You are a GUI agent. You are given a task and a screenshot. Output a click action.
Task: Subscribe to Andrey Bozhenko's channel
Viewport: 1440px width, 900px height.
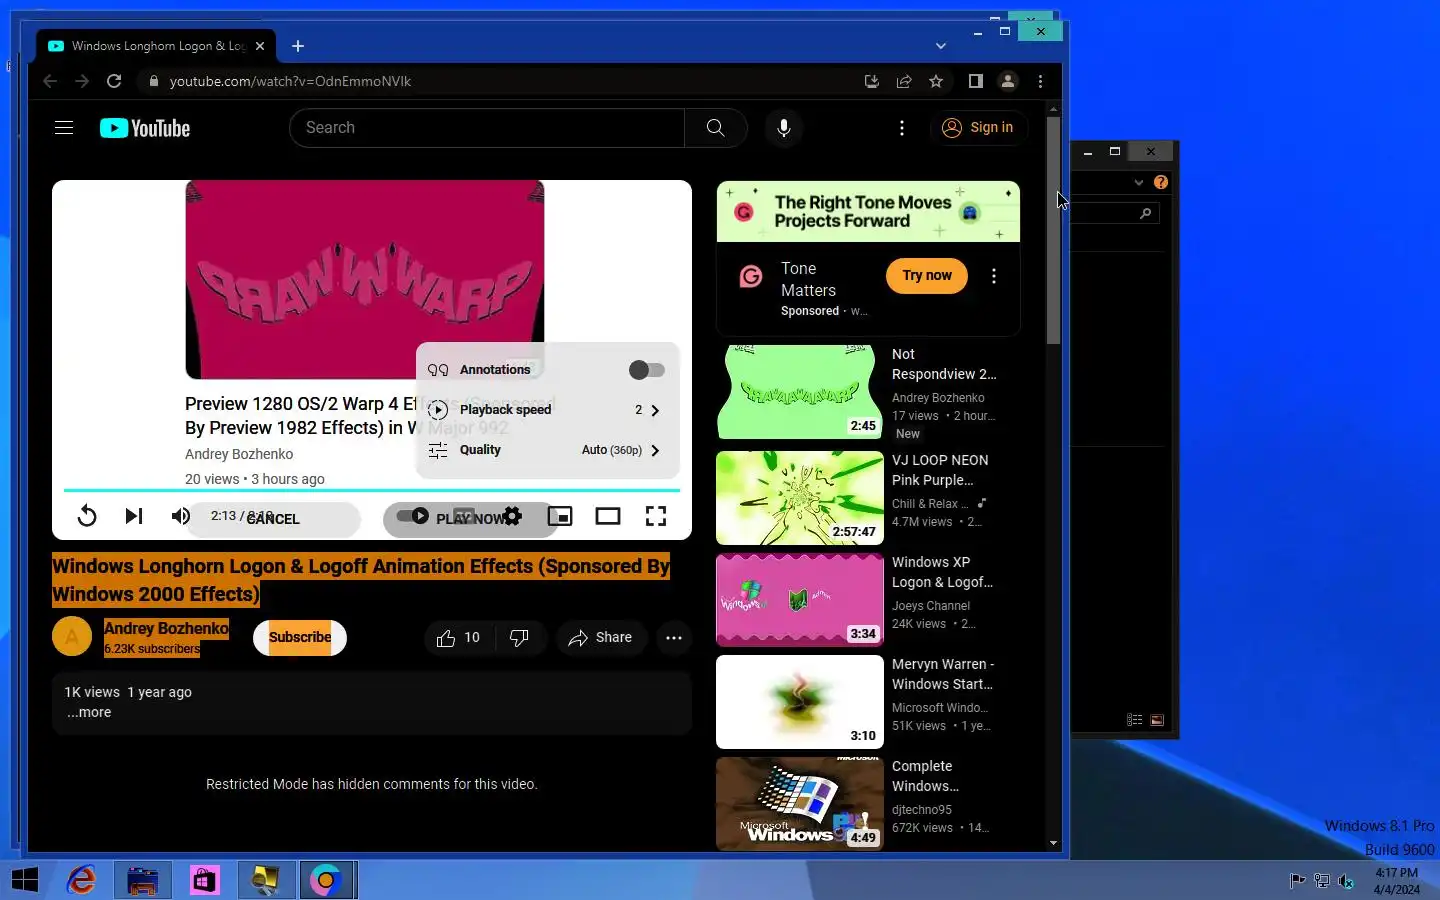click(300, 637)
